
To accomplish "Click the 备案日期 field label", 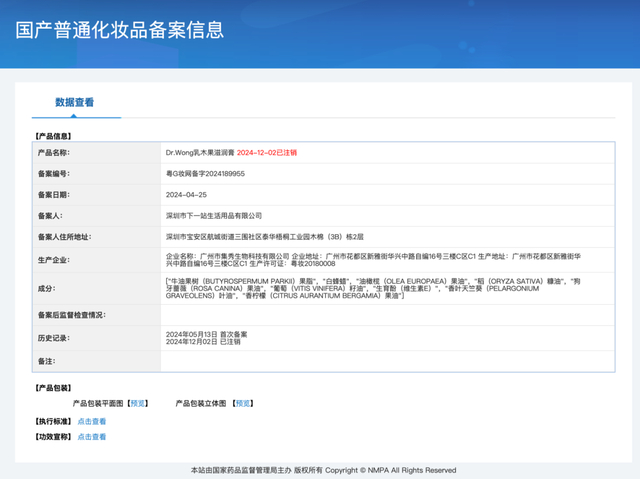I will pos(54,195).
